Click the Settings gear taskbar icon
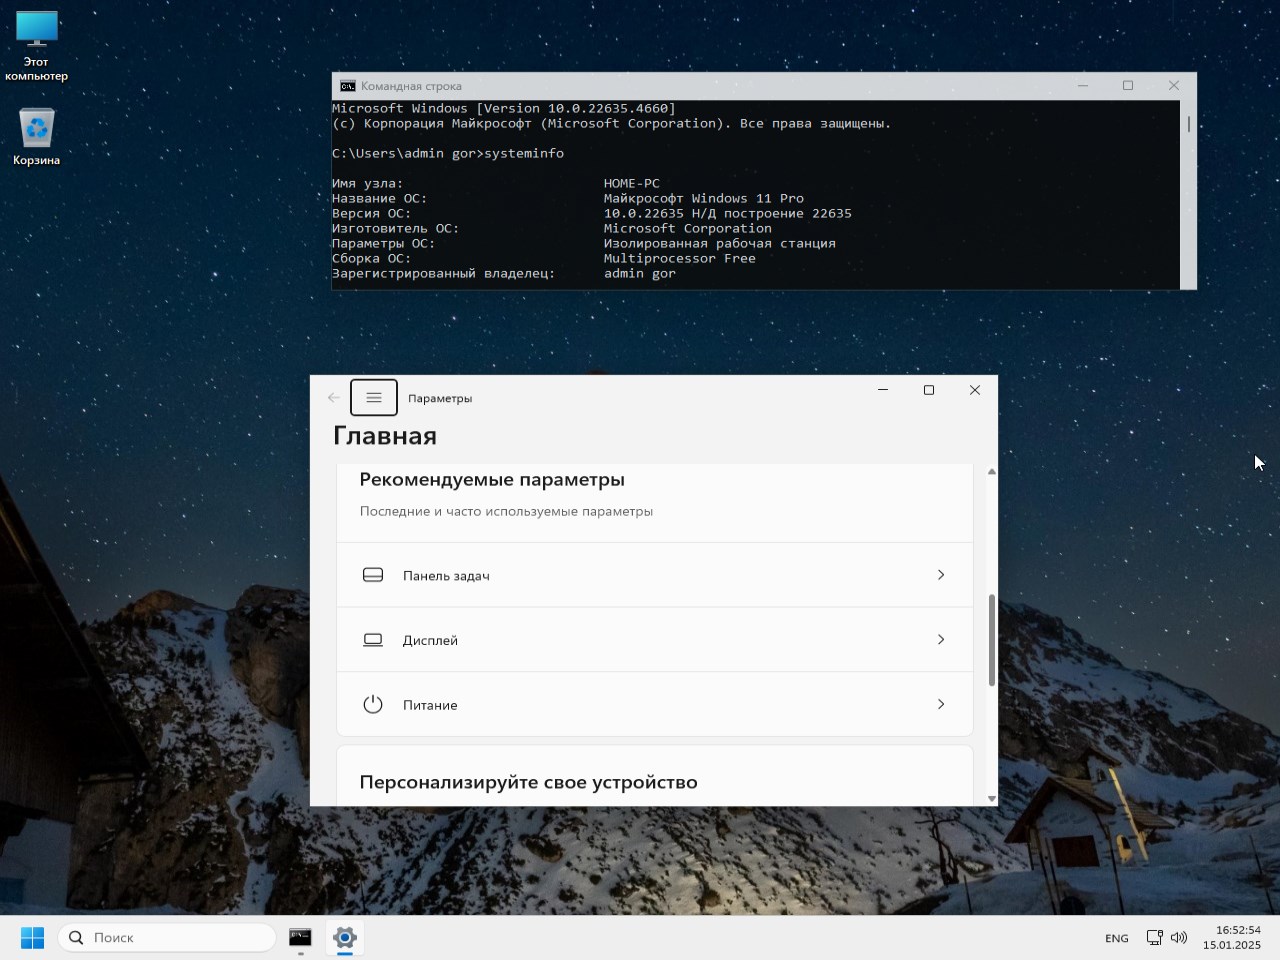The image size is (1280, 960). pos(345,937)
